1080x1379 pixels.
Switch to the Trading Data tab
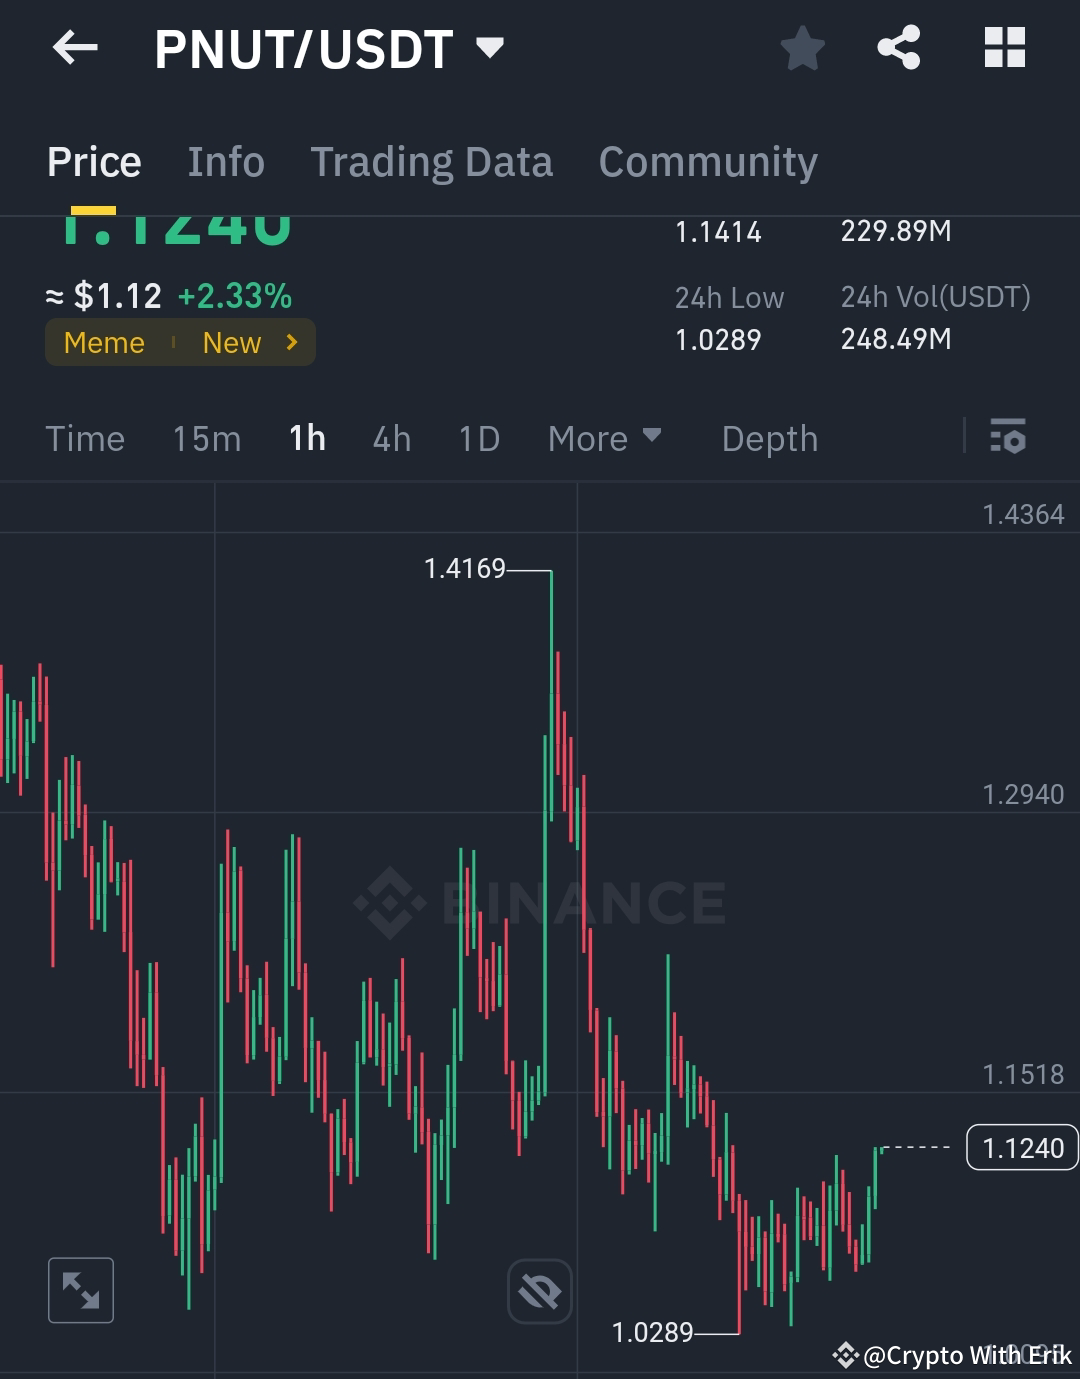tap(432, 160)
